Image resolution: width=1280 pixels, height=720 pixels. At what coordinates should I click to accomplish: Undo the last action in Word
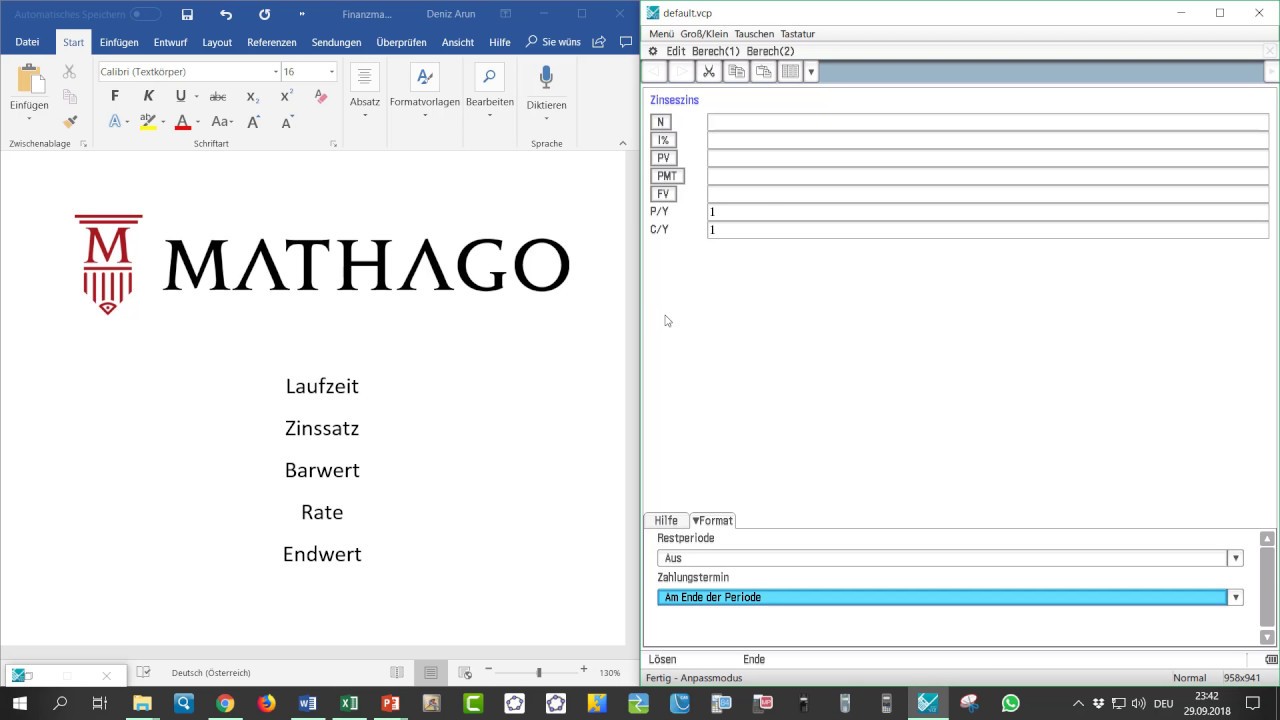[226, 14]
